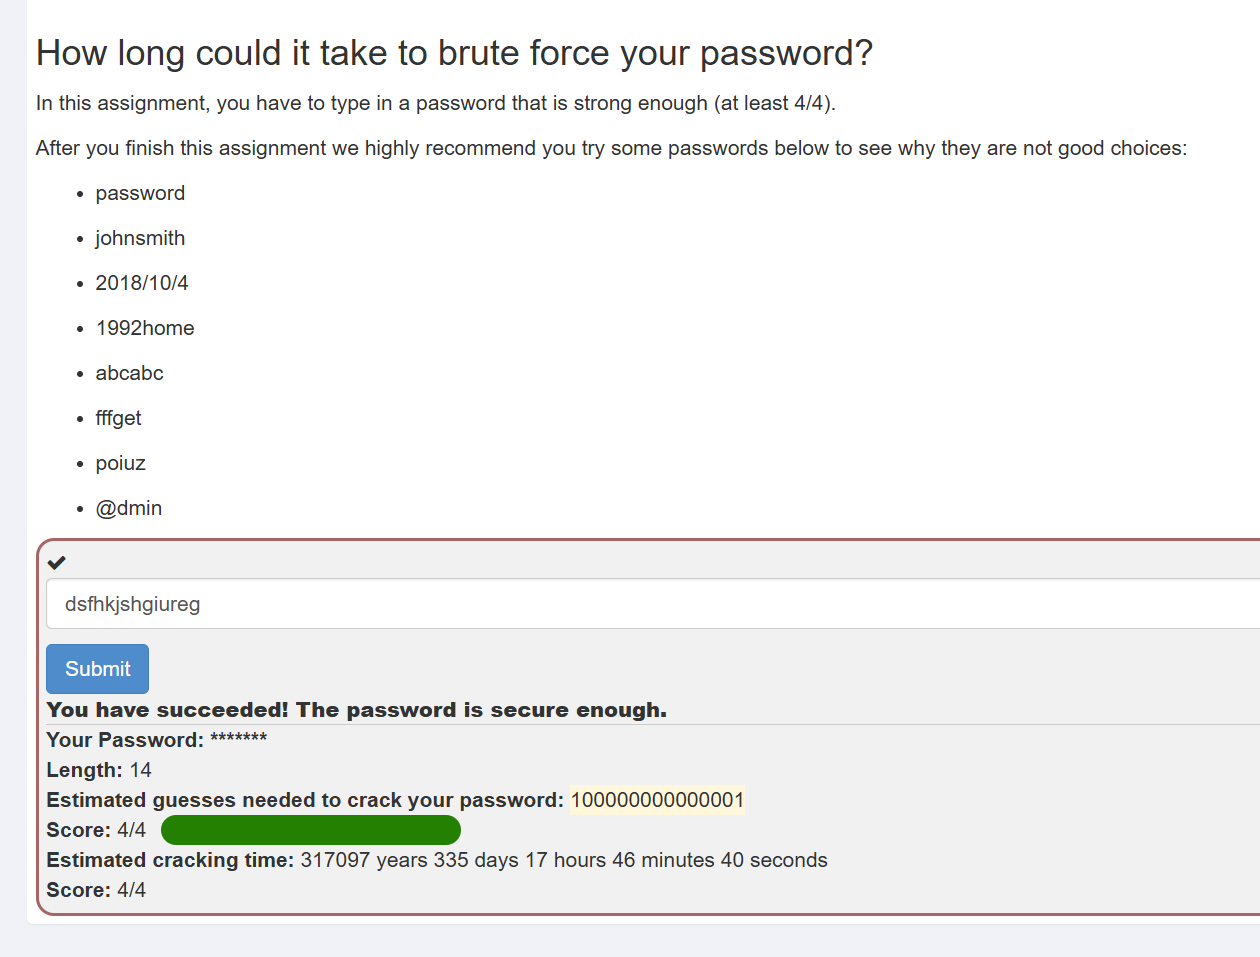The height and width of the screenshot is (957, 1260).
Task: Click the highlighted estimated guesses number
Action: [x=657, y=800]
